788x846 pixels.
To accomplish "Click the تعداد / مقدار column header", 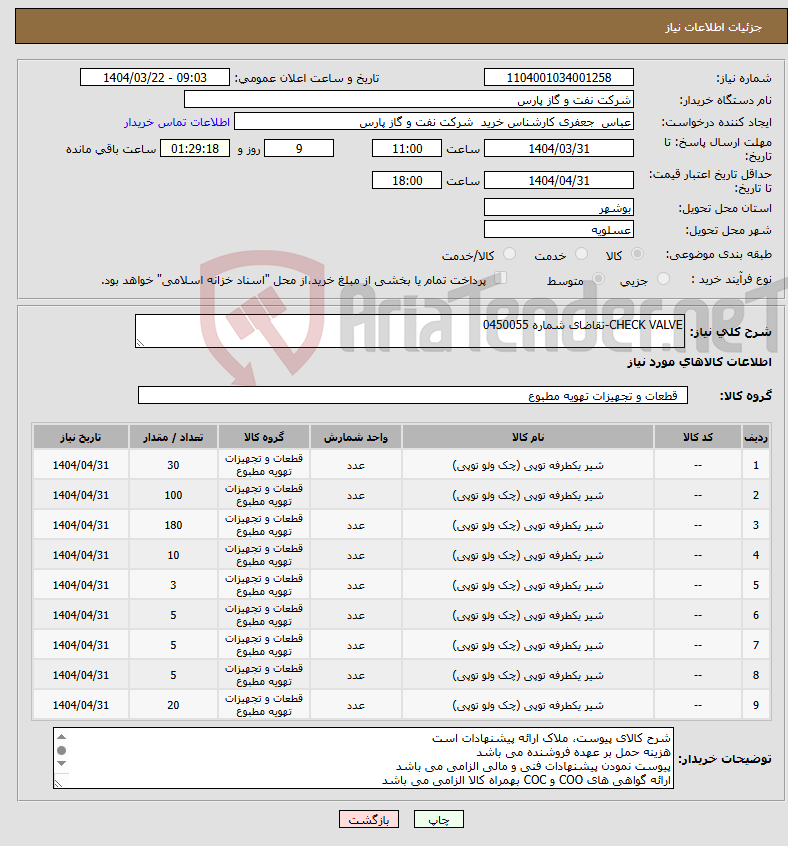I will pyautogui.click(x=173, y=437).
